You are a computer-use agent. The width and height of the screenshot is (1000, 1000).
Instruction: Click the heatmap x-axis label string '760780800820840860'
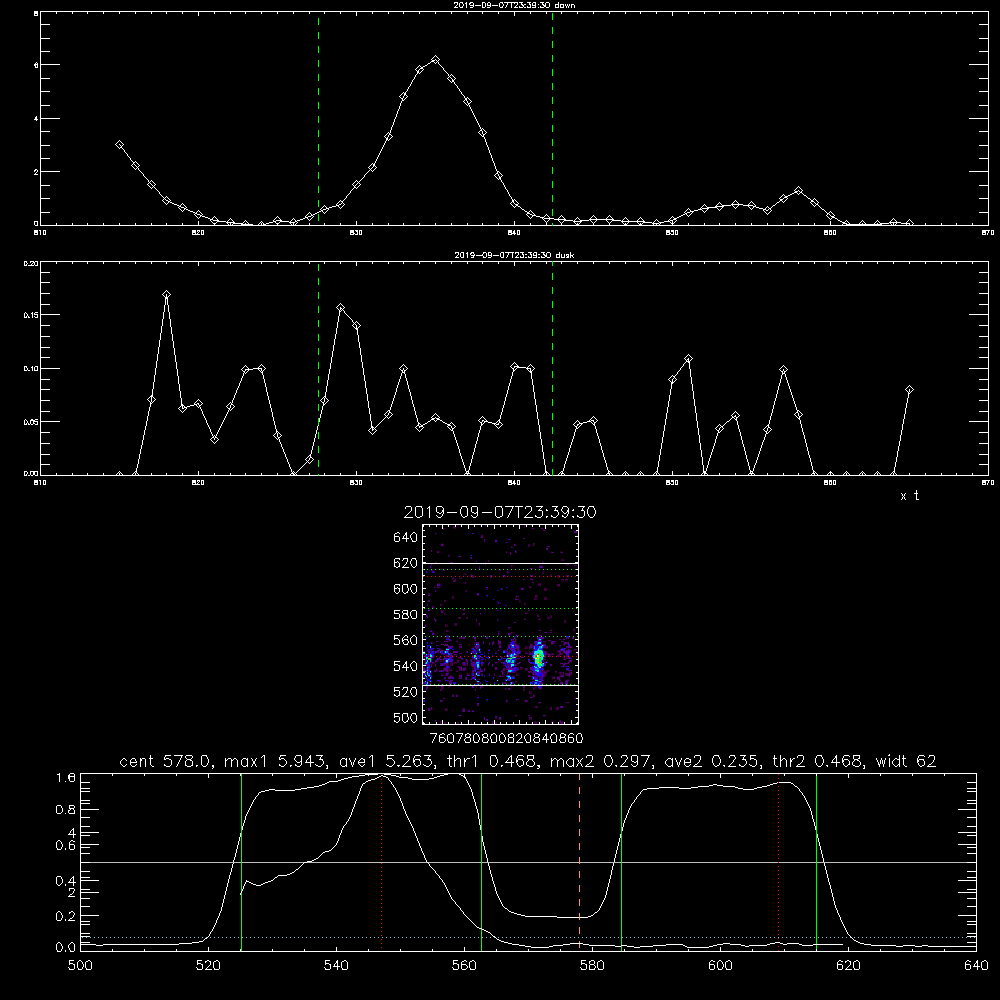(x=506, y=738)
